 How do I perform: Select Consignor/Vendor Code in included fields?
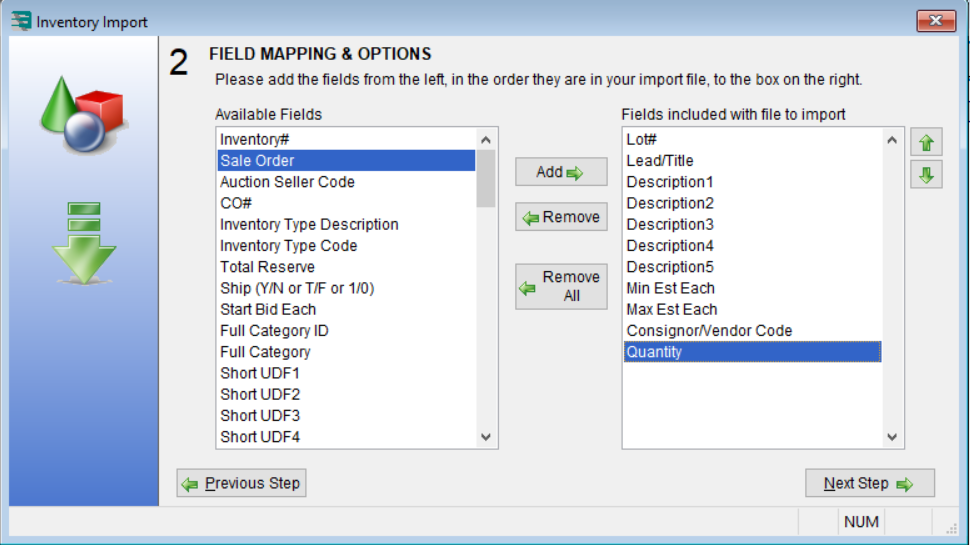click(709, 331)
